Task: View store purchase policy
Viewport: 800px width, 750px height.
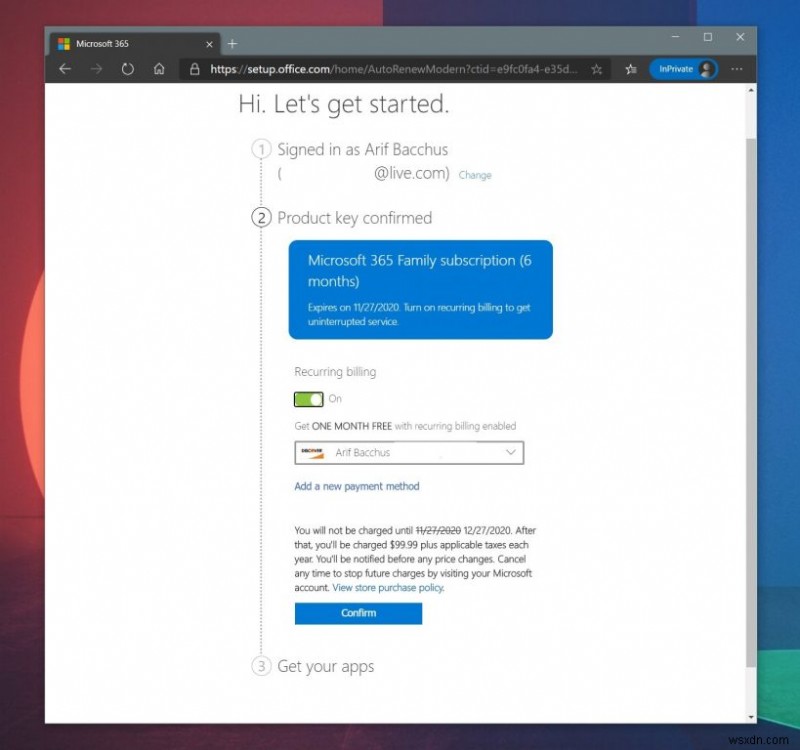Action: tap(387, 587)
